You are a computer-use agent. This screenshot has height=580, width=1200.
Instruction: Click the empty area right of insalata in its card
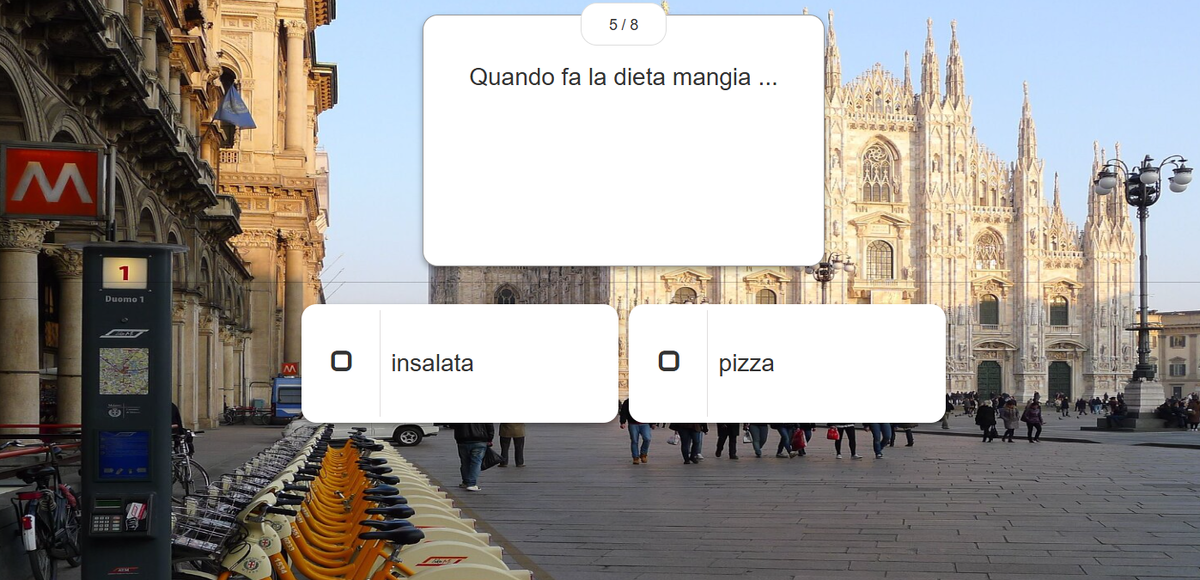point(545,363)
